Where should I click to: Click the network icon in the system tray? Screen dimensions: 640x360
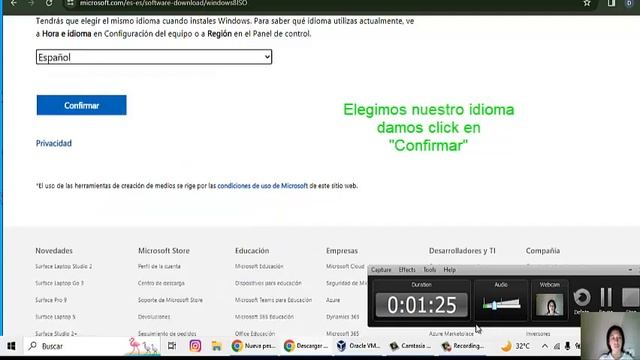click(556, 346)
